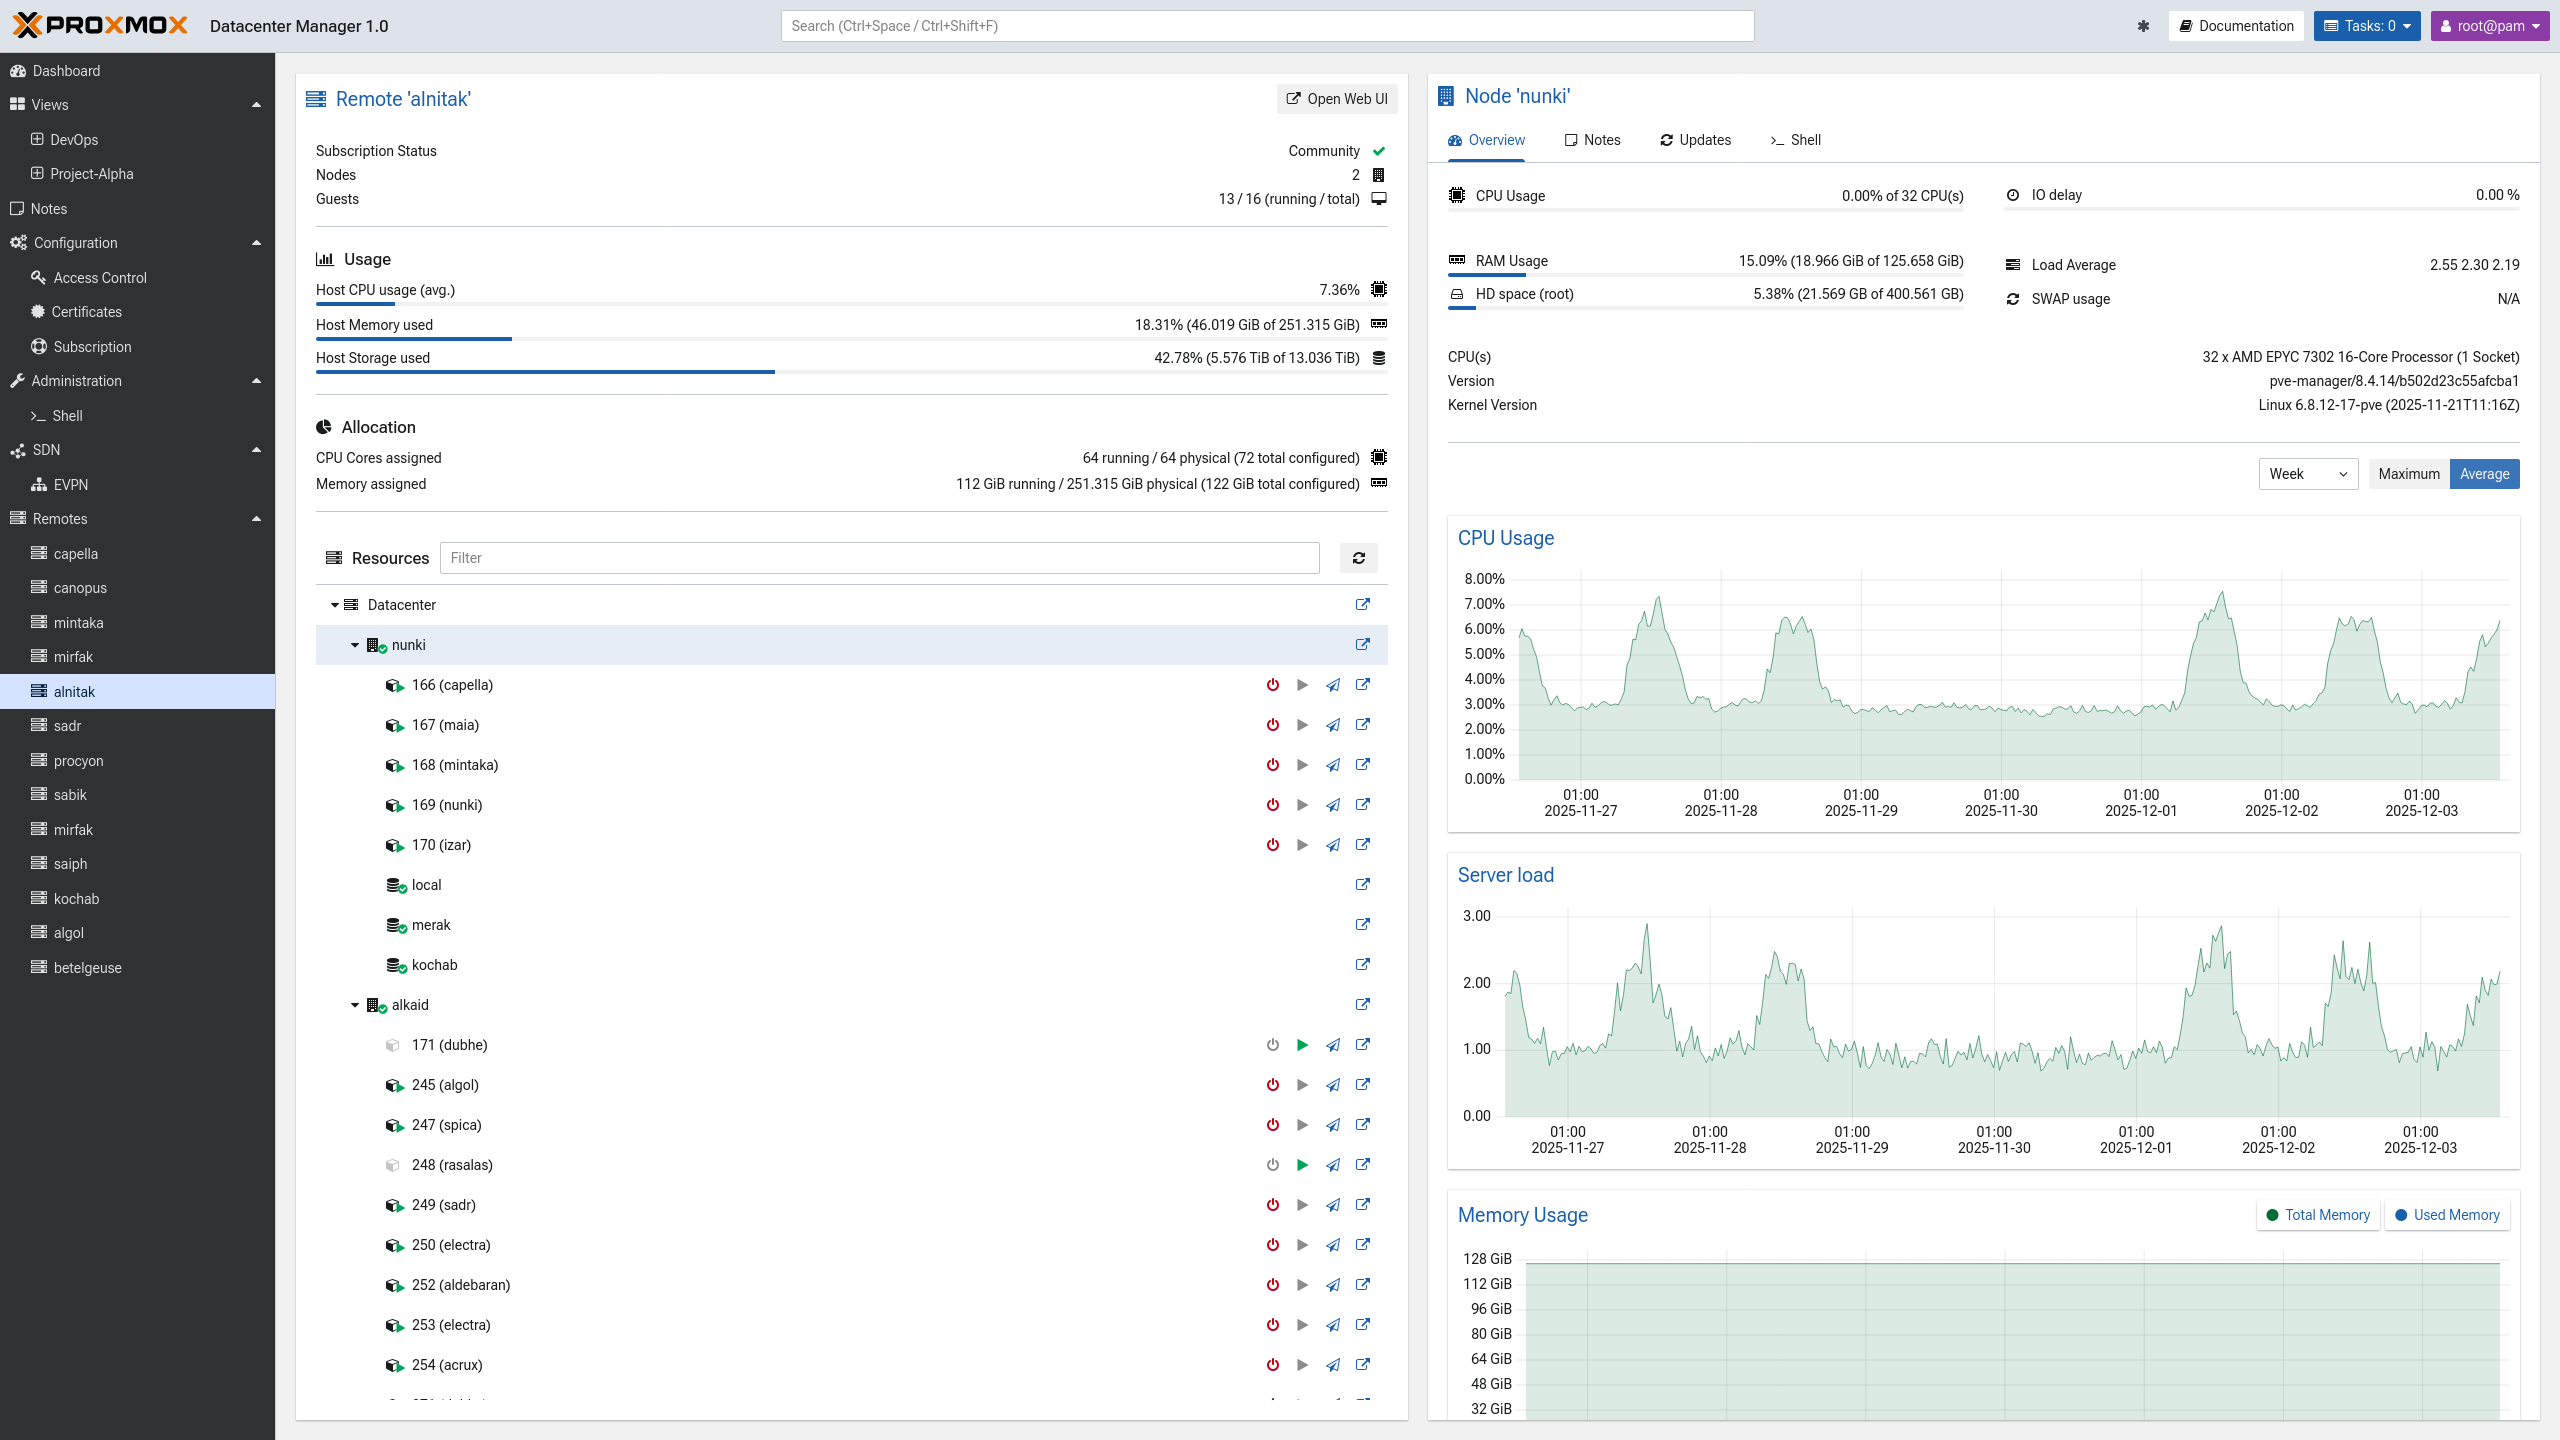Open external link for merak storage
The image size is (2560, 1440).
[1362, 925]
